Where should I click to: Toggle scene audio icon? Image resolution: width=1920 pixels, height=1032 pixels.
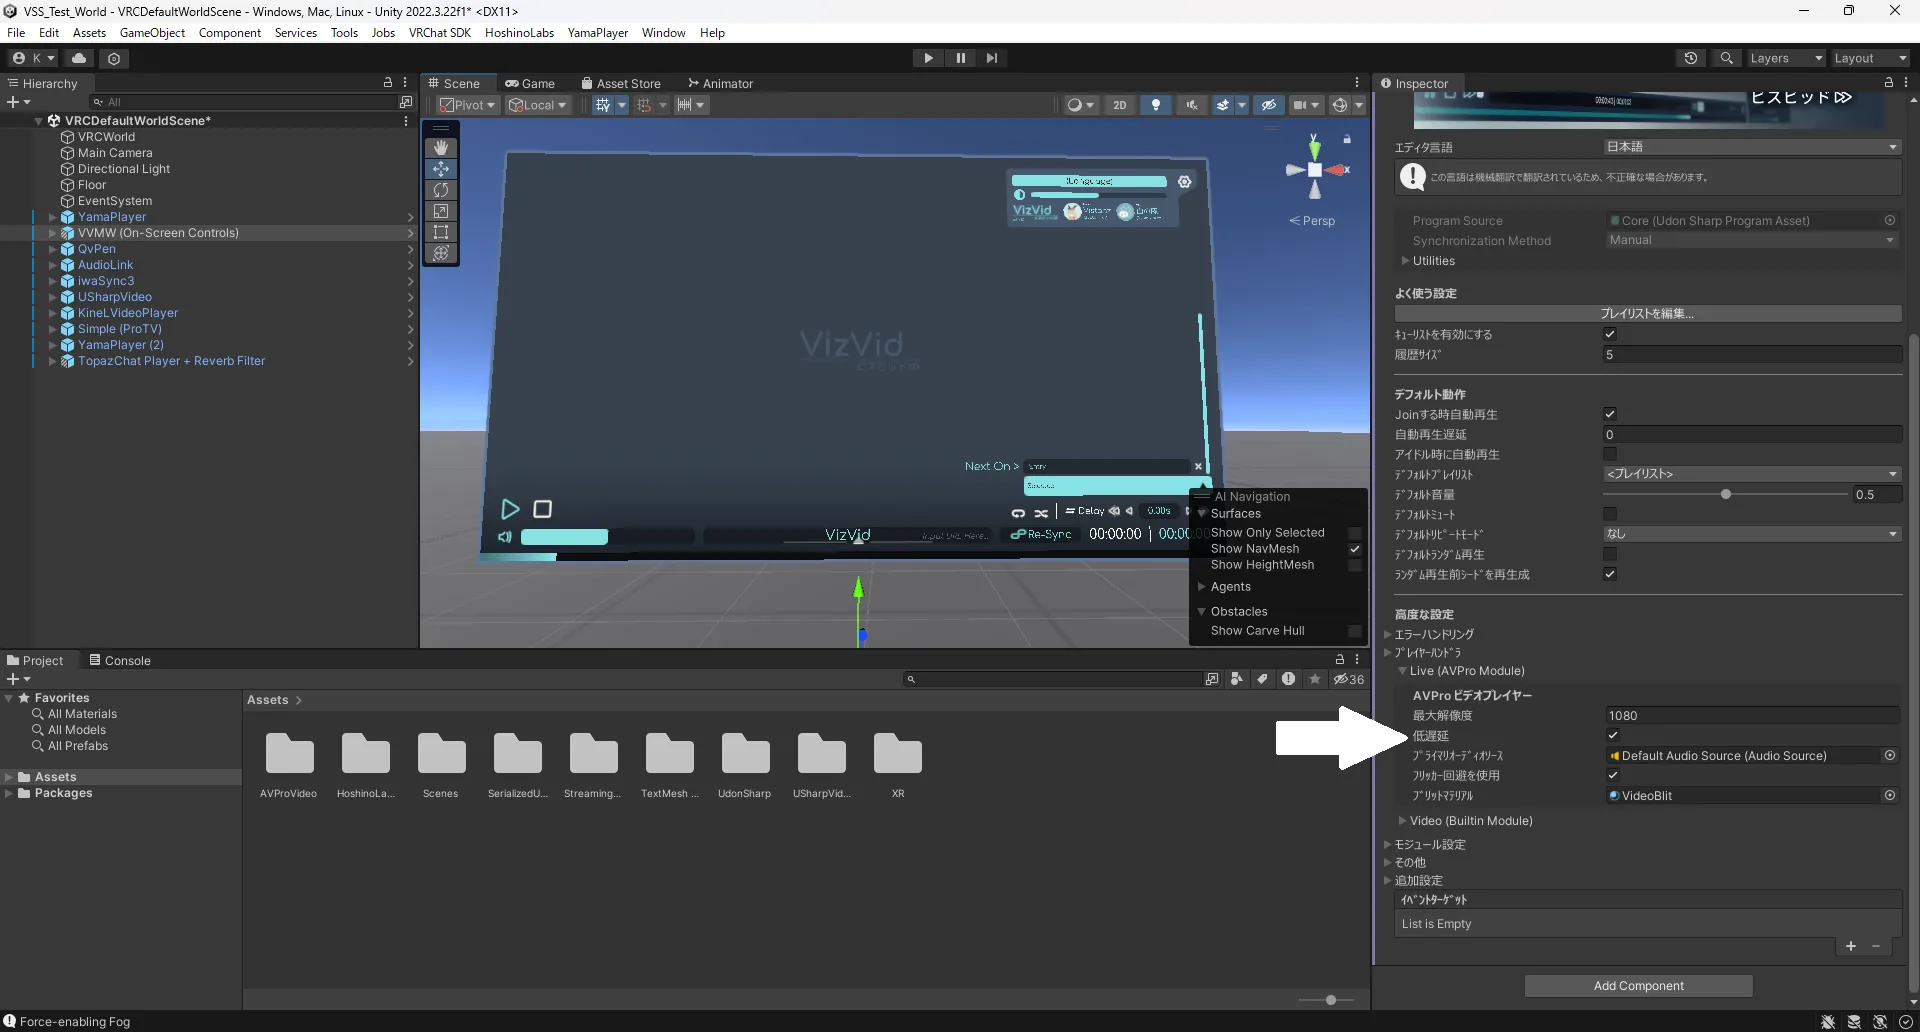click(1191, 105)
